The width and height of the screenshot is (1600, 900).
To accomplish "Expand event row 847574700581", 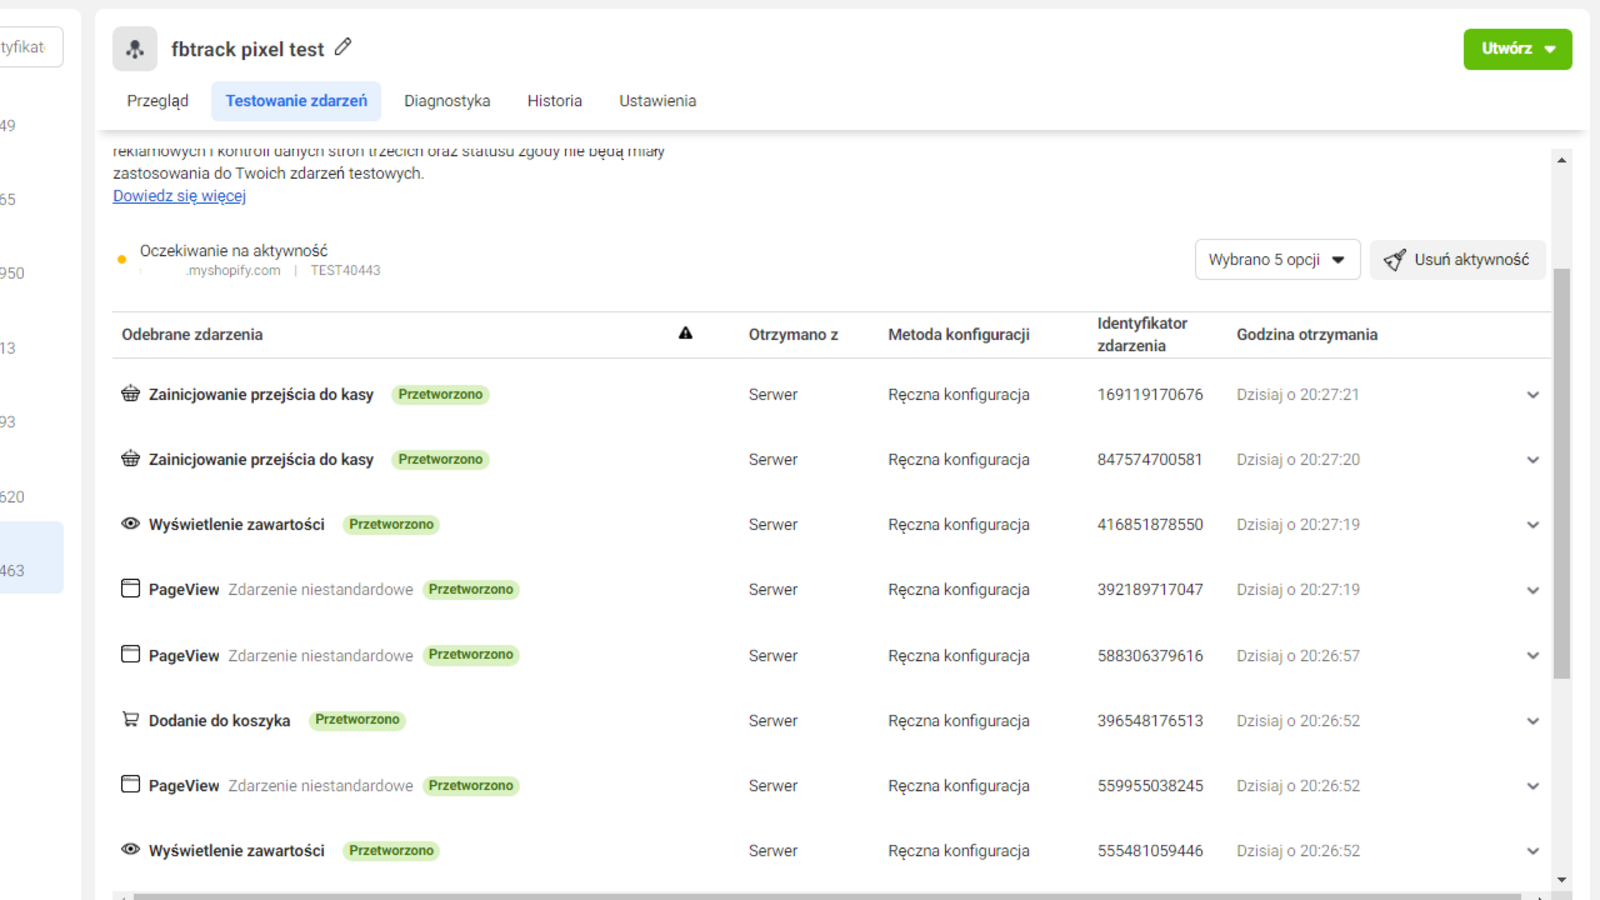I will coord(1532,460).
